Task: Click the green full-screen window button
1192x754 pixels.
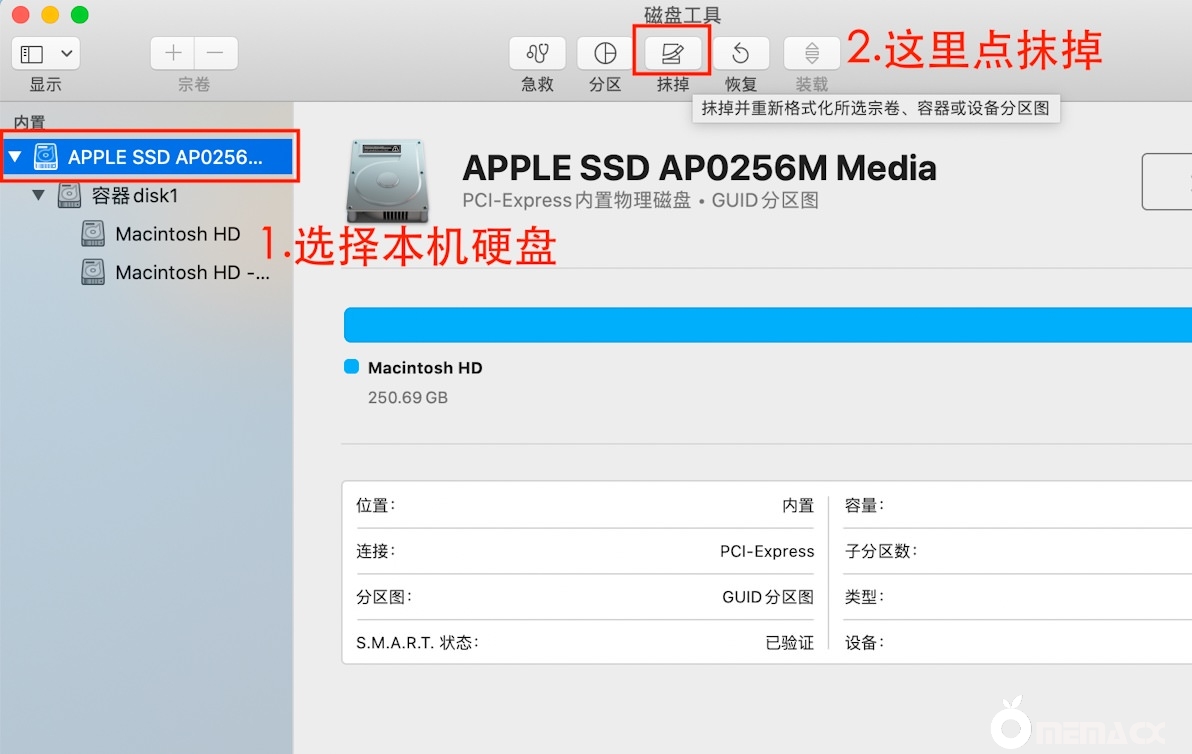Action: 80,15
